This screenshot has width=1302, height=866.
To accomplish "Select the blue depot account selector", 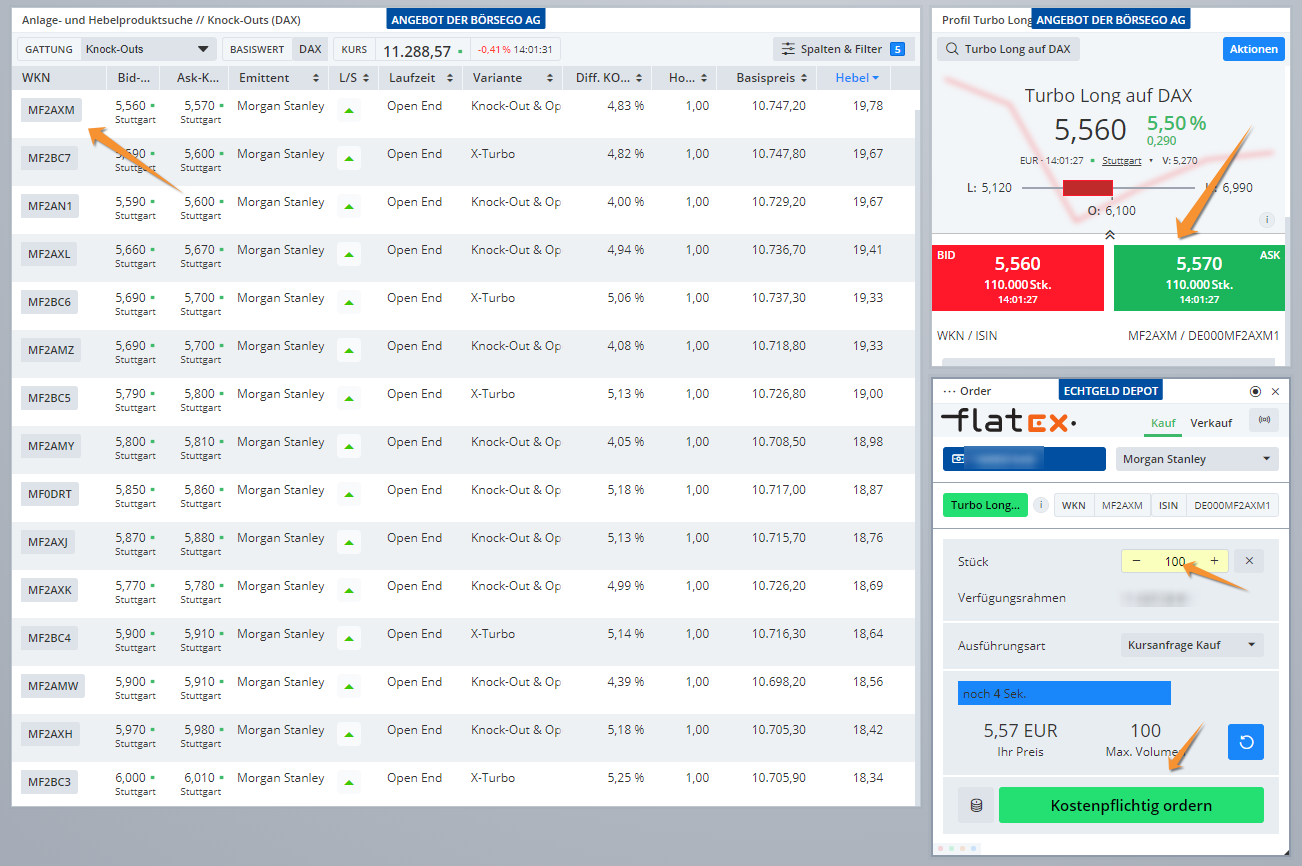I will pyautogui.click(x=1024, y=459).
